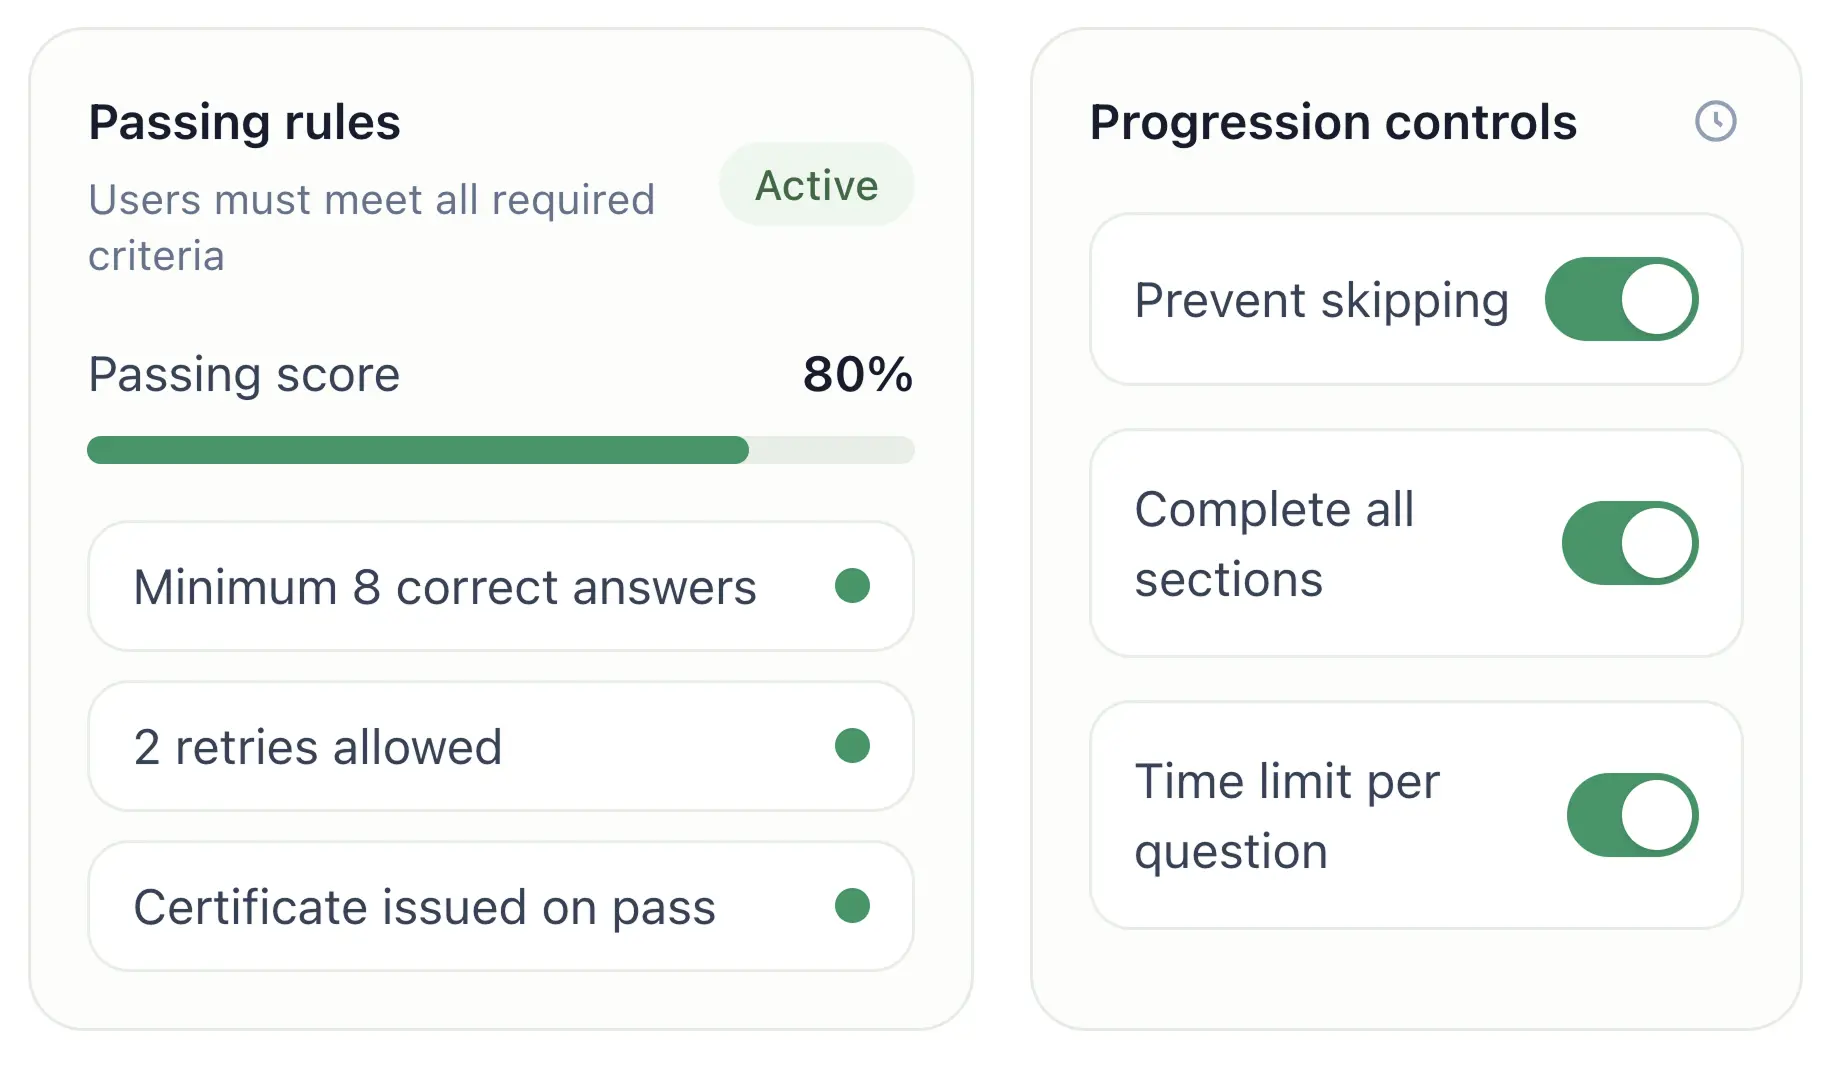This screenshot has height=1066, width=1840.
Task: Turn off Time limit per question
Action: [x=1629, y=815]
